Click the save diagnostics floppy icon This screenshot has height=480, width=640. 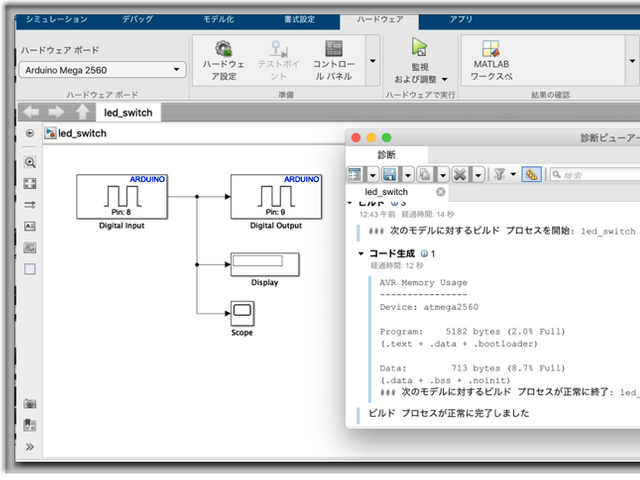point(389,175)
